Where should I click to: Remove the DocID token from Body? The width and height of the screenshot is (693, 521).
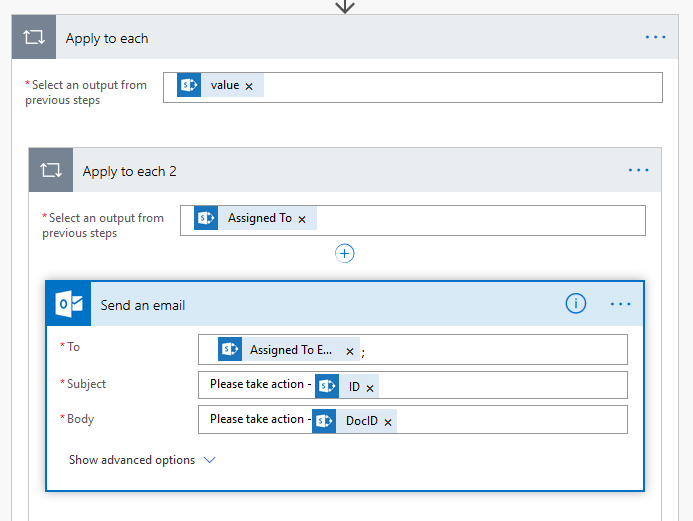(x=388, y=422)
